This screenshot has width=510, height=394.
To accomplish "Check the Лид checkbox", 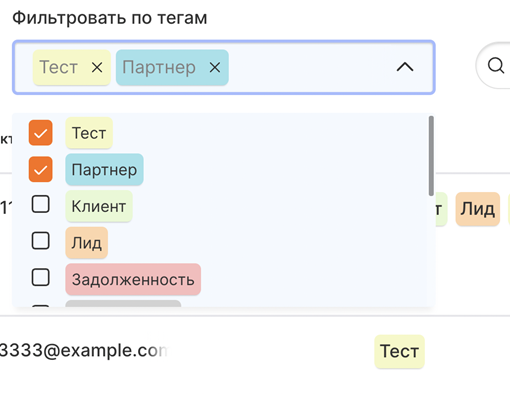I will pos(41,241).
